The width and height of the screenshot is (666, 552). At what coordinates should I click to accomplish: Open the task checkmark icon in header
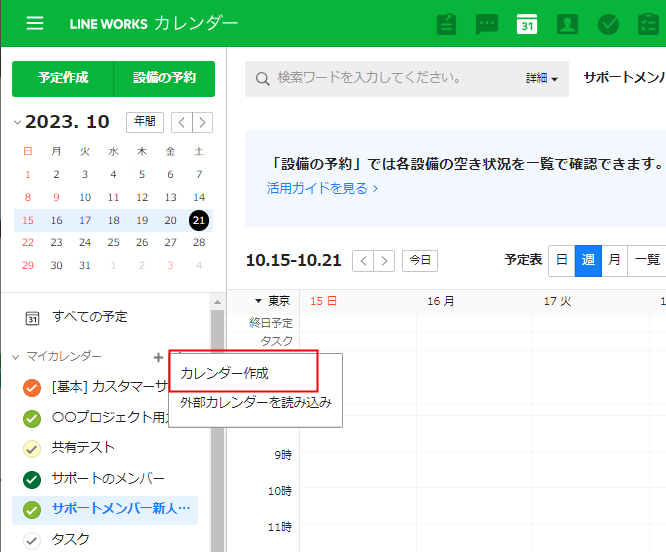click(x=607, y=24)
